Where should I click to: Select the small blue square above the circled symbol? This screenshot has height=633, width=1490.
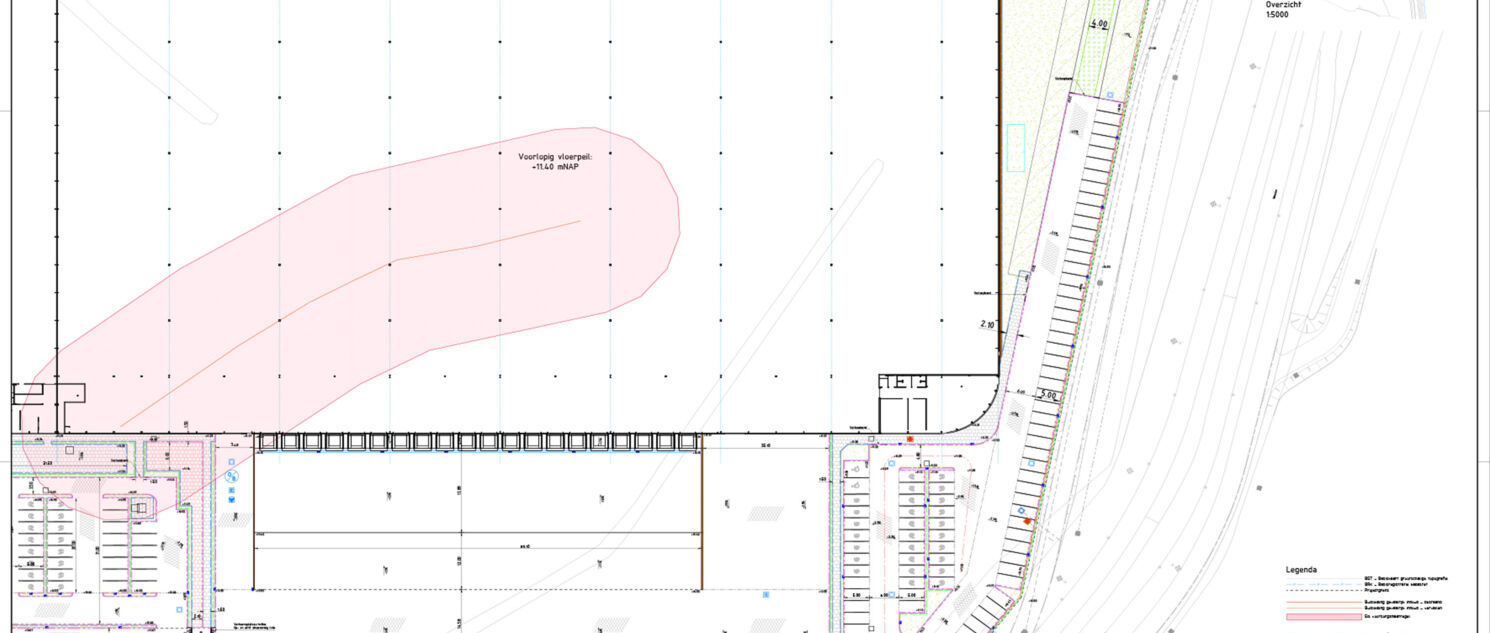coord(232,462)
